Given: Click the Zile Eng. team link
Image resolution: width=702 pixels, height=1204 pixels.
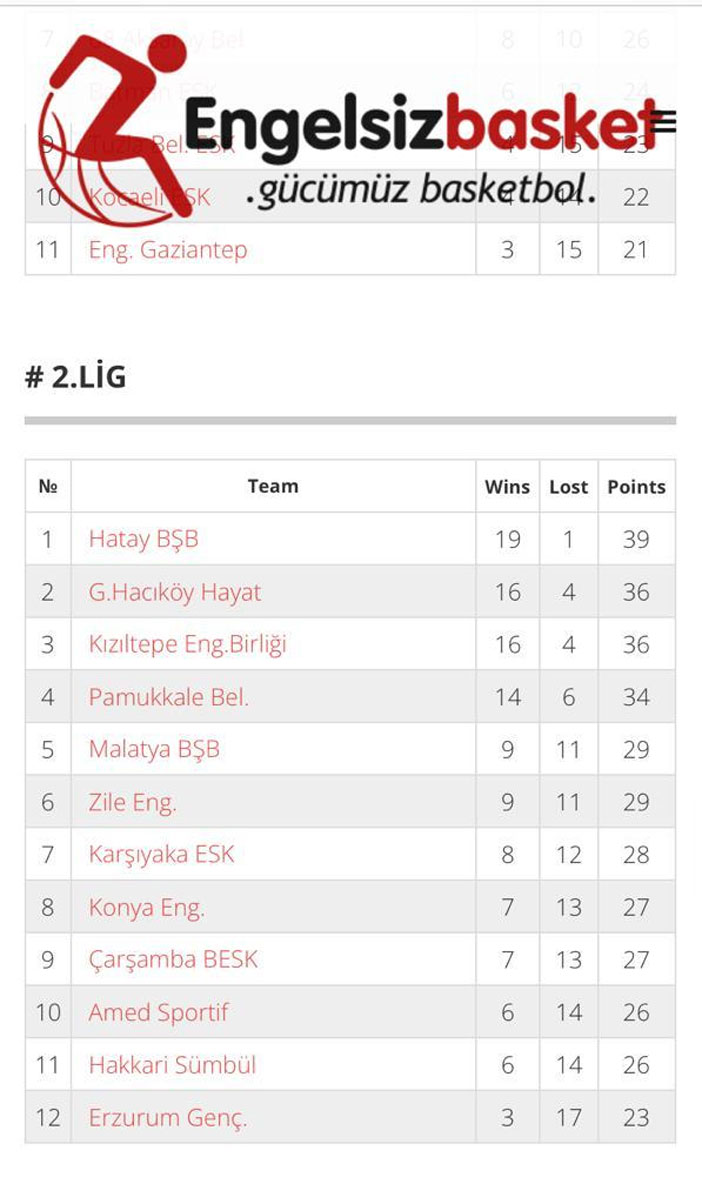Looking at the screenshot, I should point(132,802).
